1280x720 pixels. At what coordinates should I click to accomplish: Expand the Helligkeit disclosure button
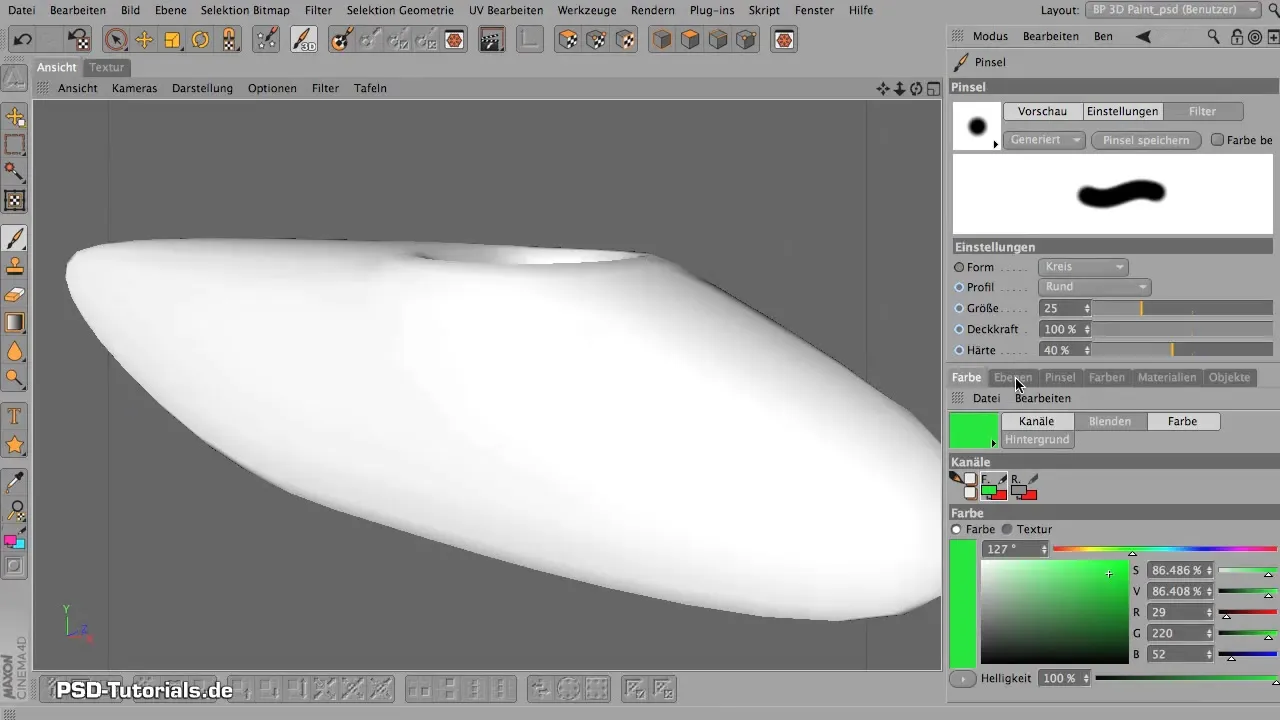click(x=963, y=678)
